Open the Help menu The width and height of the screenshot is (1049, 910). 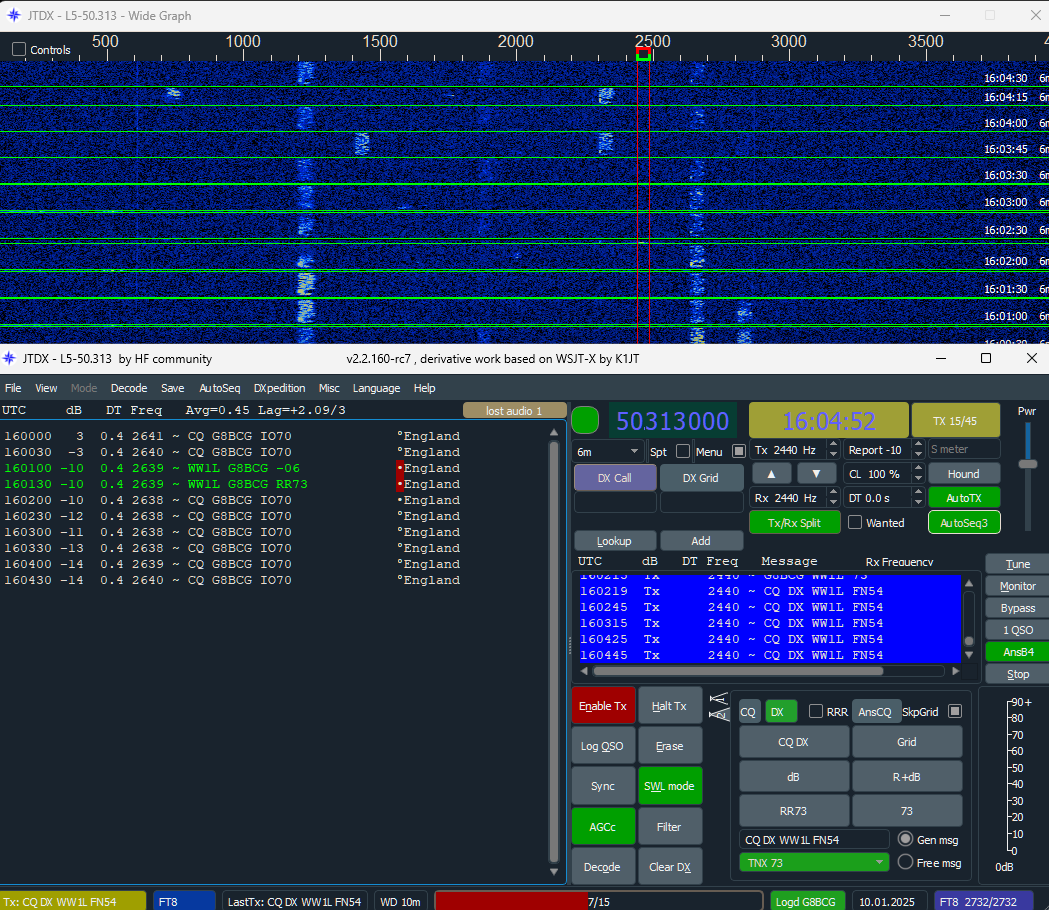(424, 388)
